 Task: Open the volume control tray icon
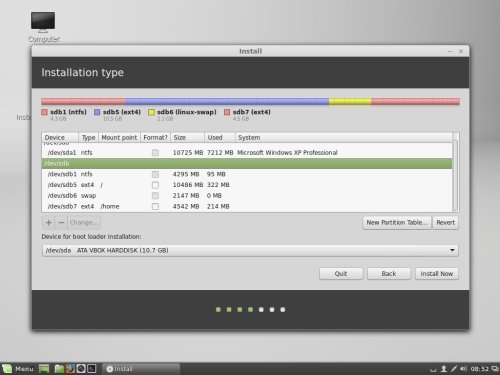(x=463, y=369)
